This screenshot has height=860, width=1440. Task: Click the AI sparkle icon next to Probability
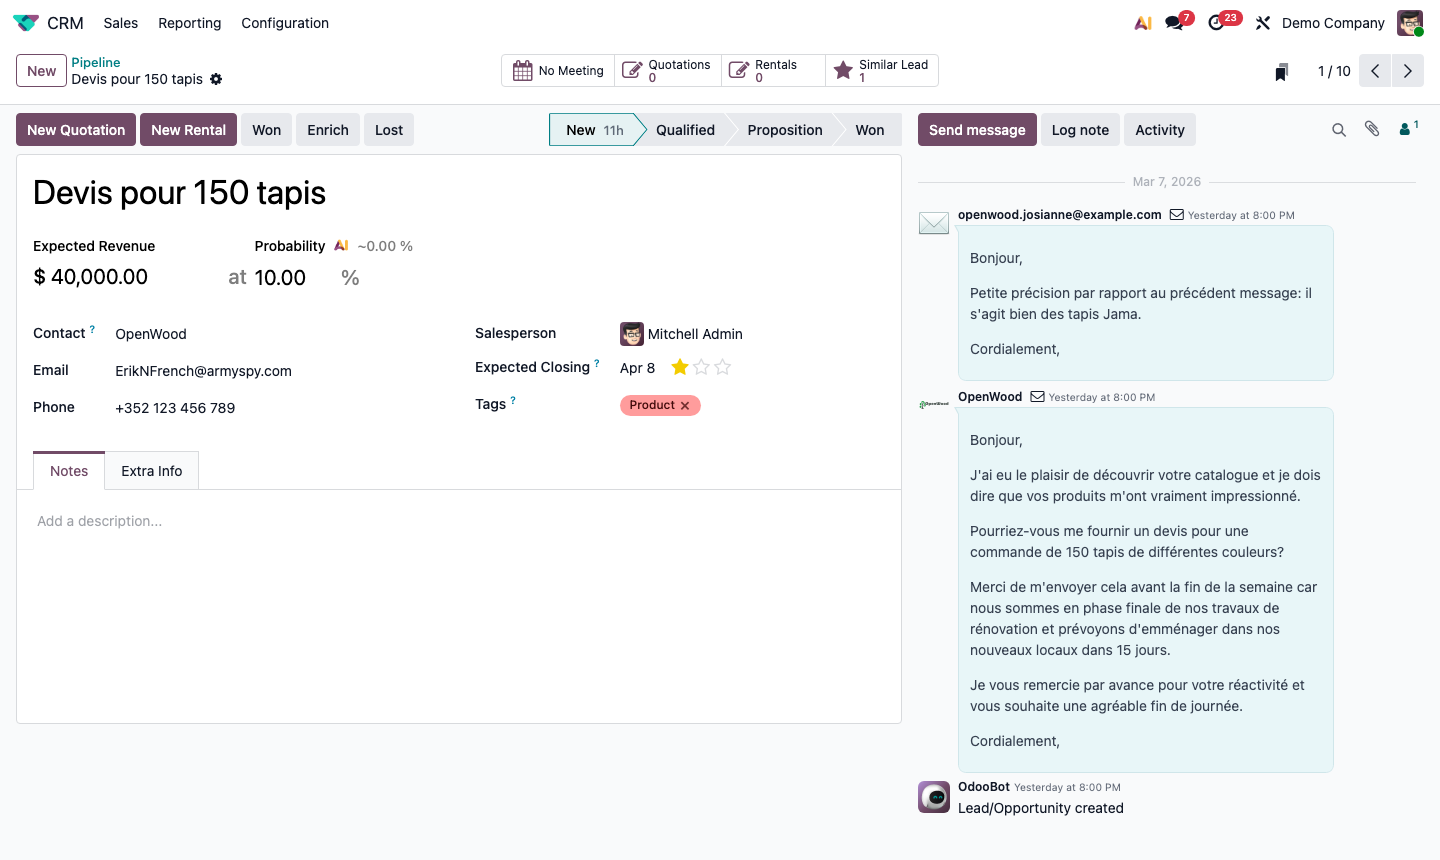pos(340,245)
